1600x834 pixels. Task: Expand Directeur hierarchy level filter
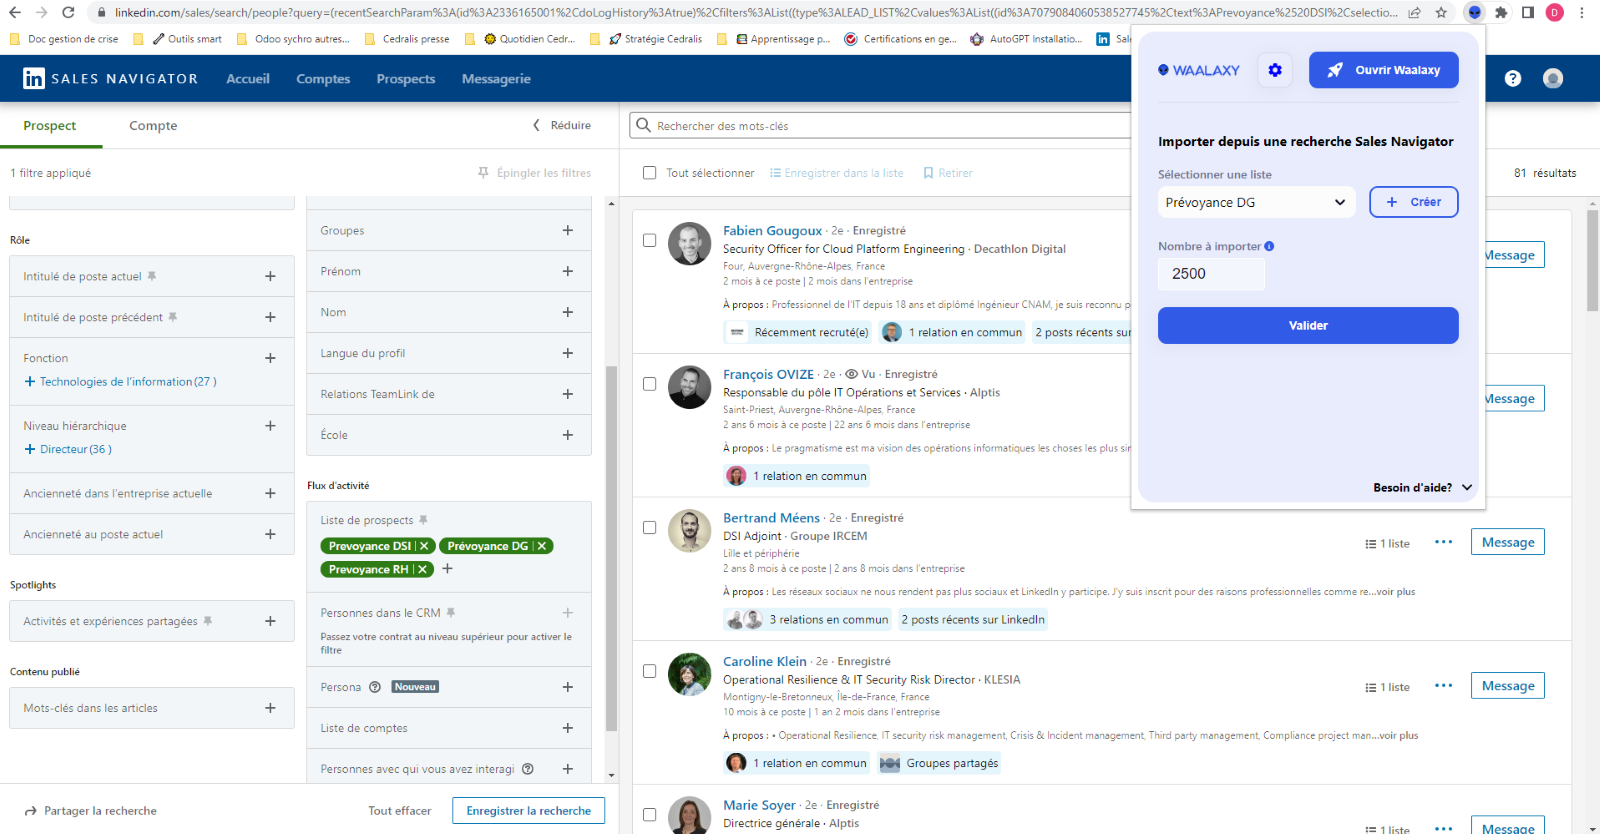[68, 449]
